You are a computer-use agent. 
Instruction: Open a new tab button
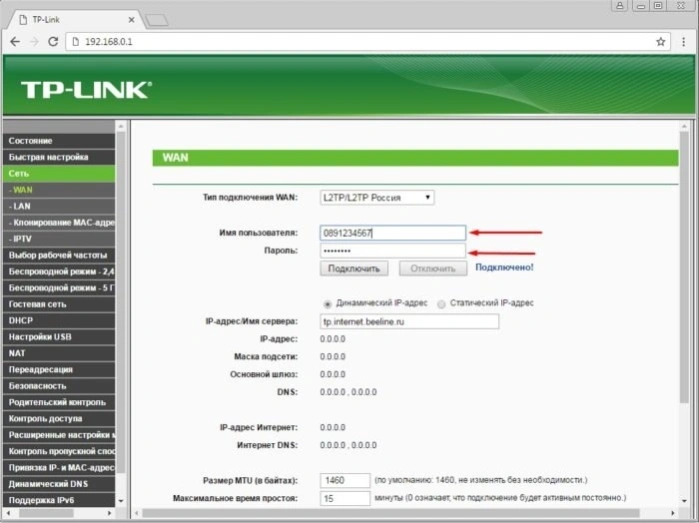(157, 20)
